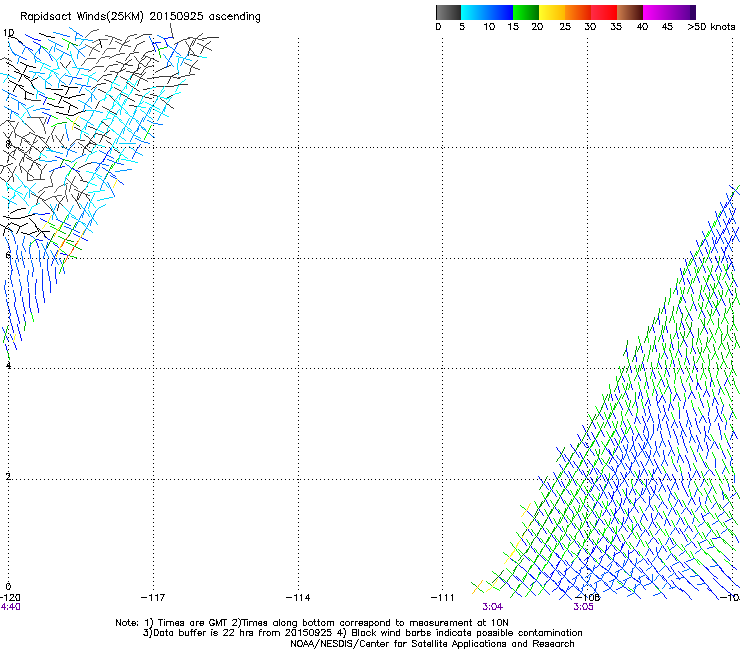740x650 pixels.
Task: Click the '35' legend scale label
Action: [x=616, y=27]
